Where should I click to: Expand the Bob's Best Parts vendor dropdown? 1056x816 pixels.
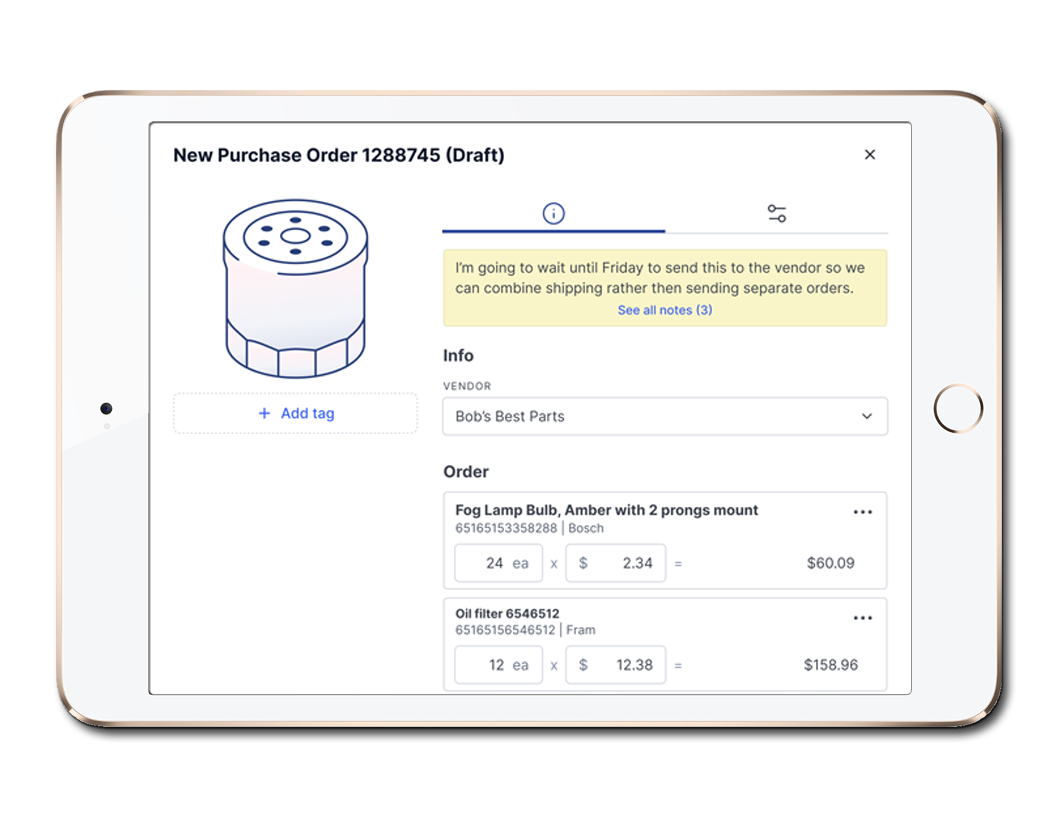[x=665, y=416]
